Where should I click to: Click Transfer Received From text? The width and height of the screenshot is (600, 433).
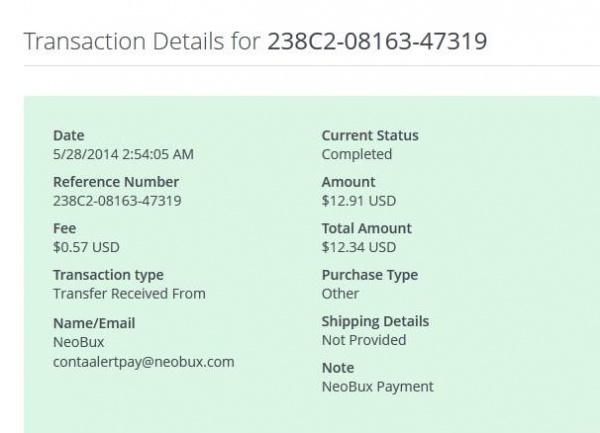[x=128, y=293]
